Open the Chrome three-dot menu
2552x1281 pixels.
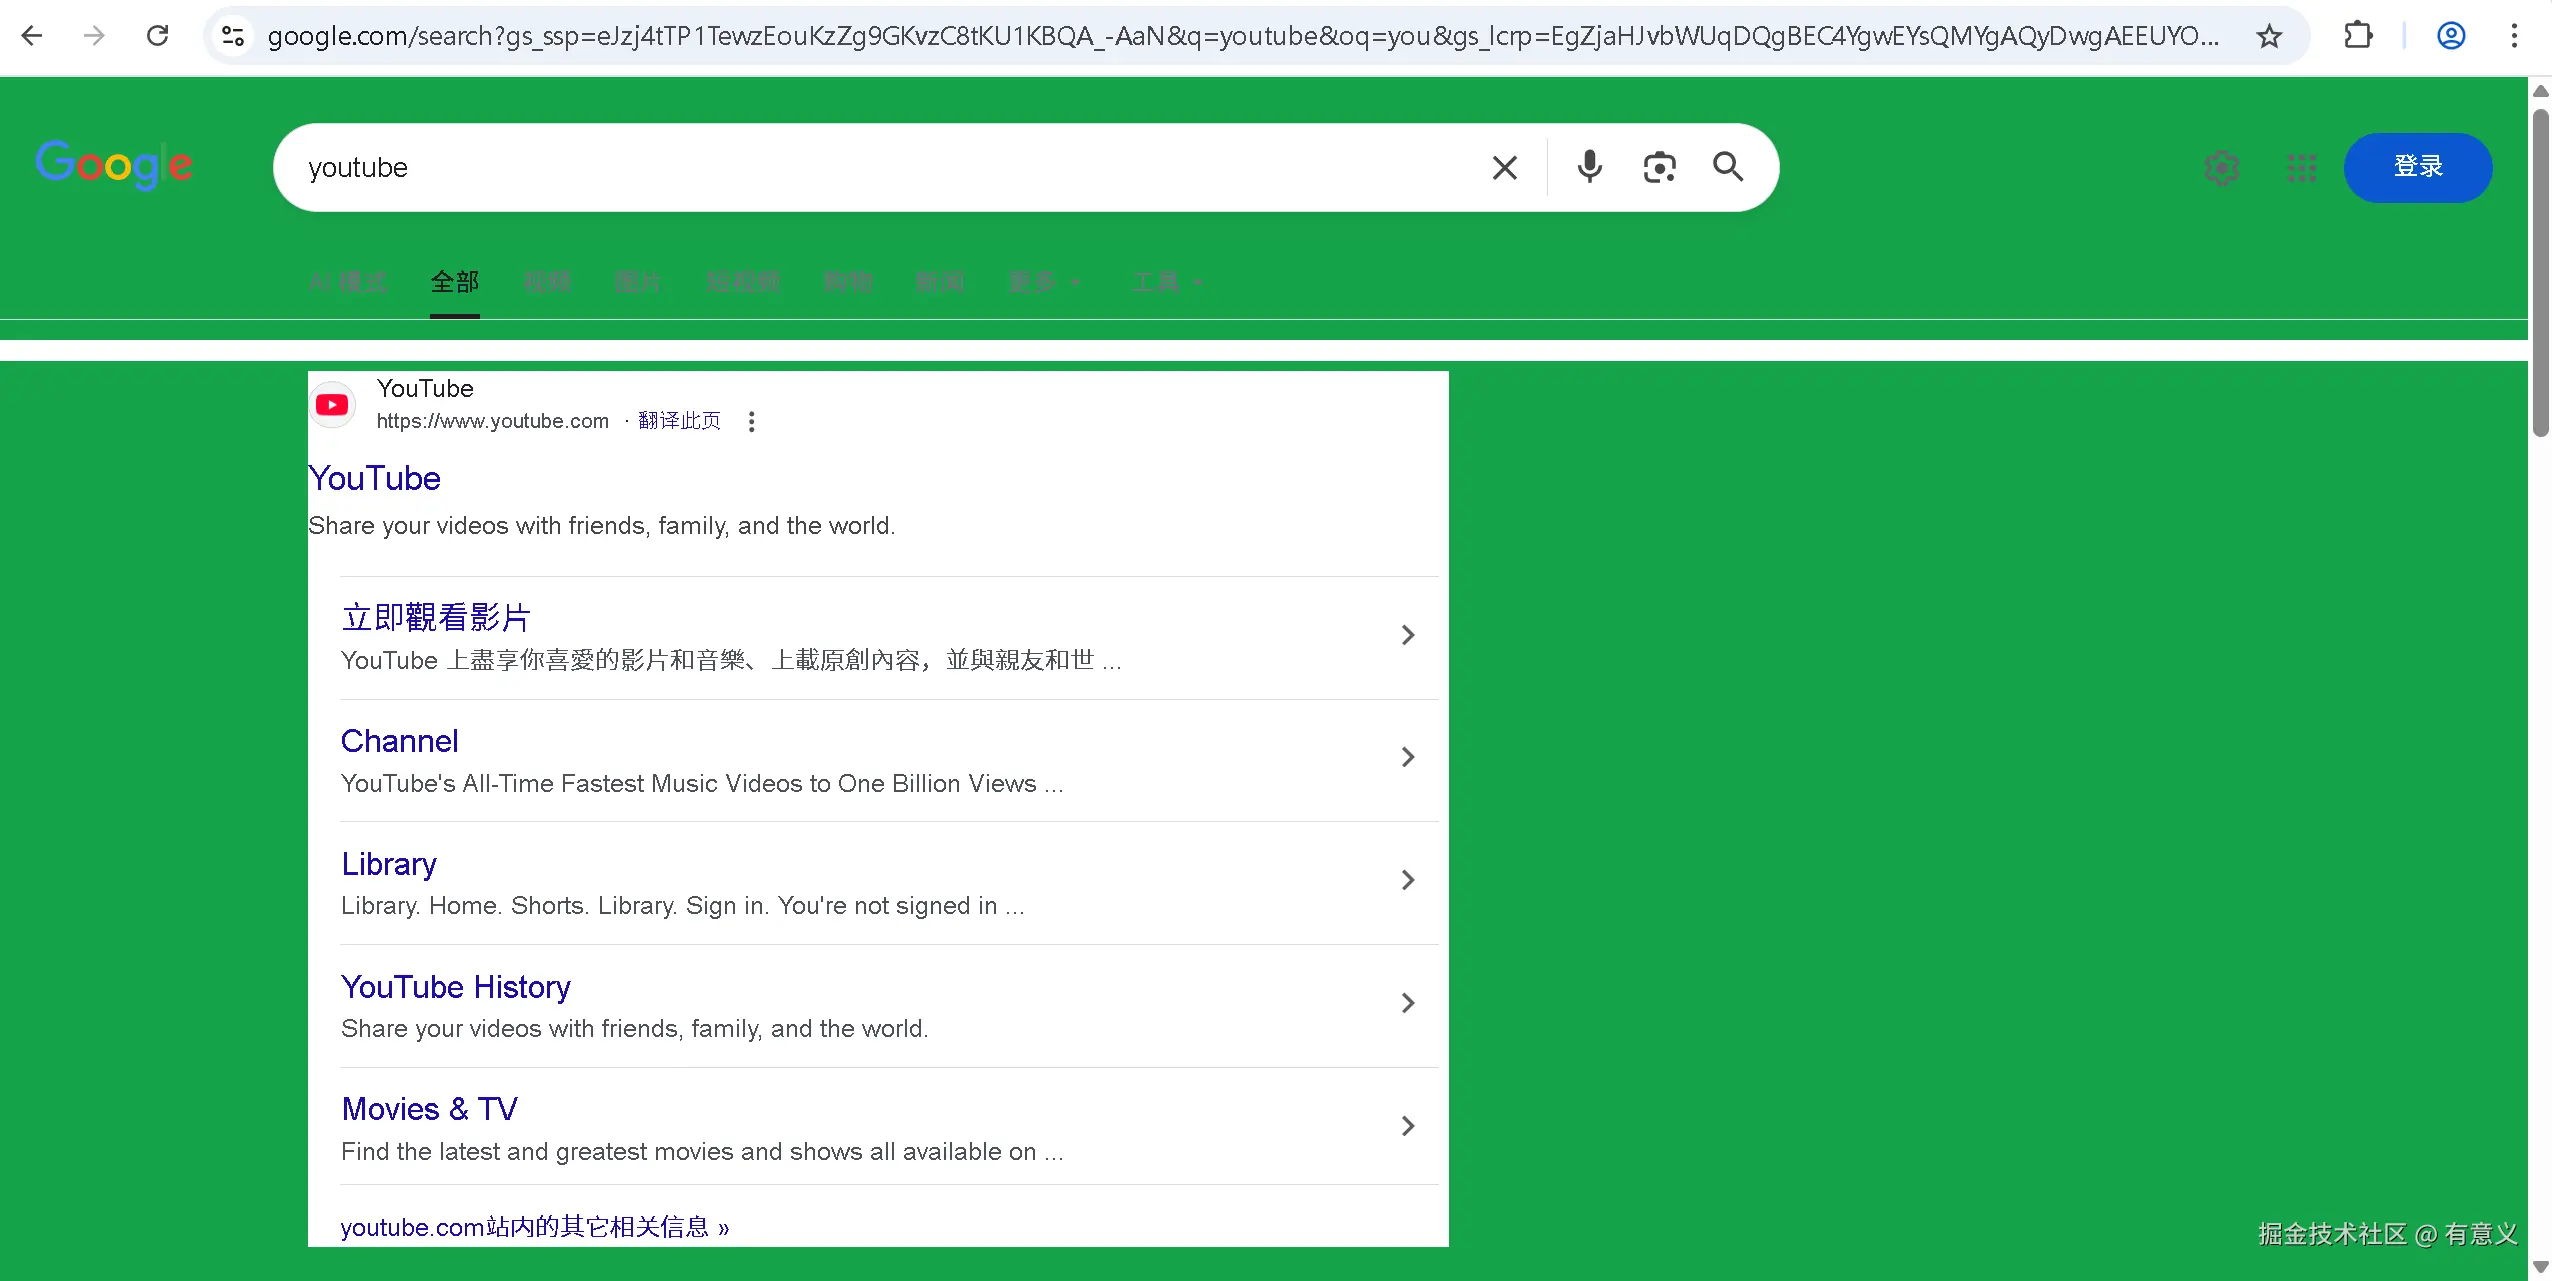point(2514,37)
